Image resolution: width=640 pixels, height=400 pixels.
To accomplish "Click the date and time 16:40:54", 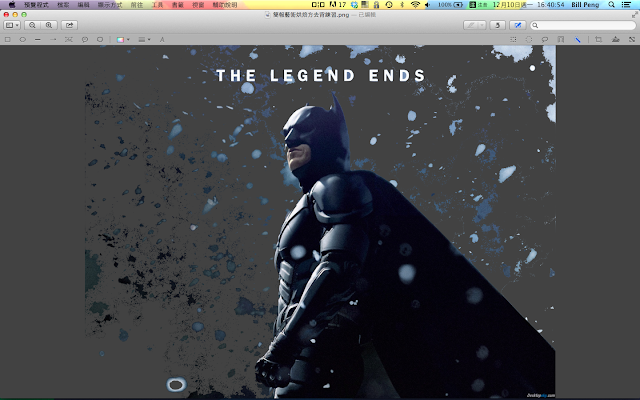I will coord(529,5).
